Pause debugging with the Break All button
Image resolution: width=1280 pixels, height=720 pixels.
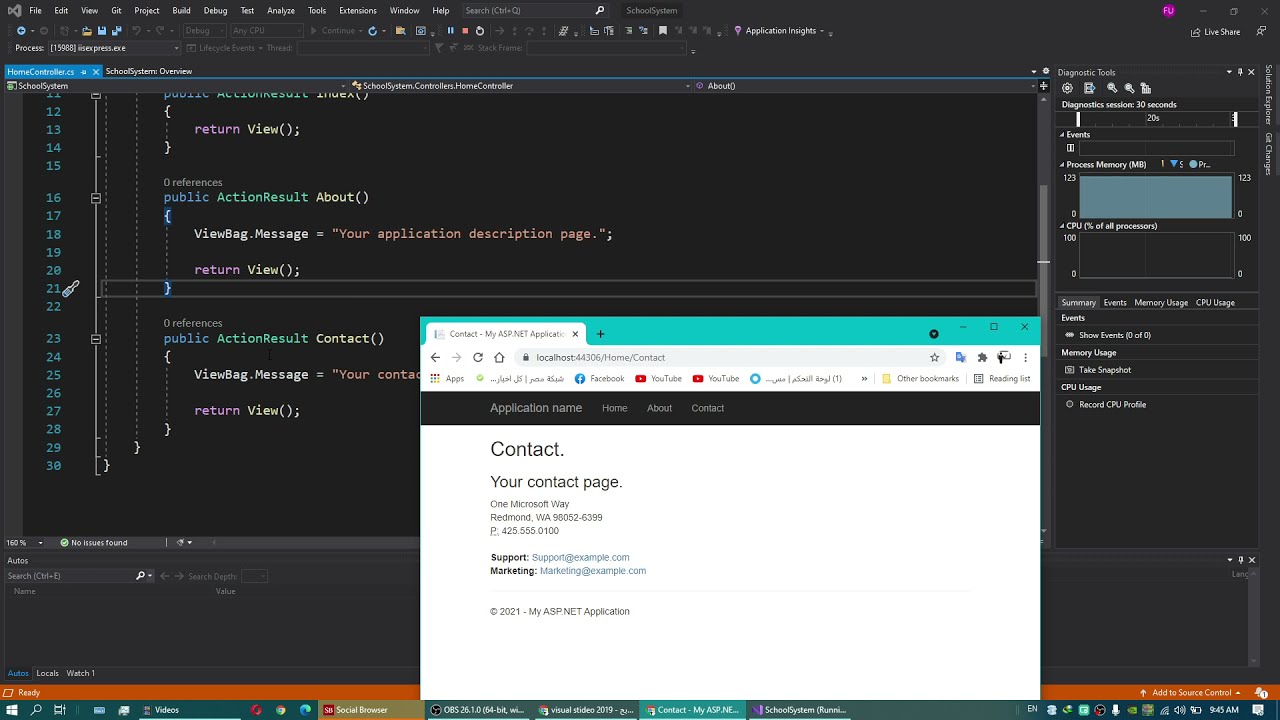point(450,31)
